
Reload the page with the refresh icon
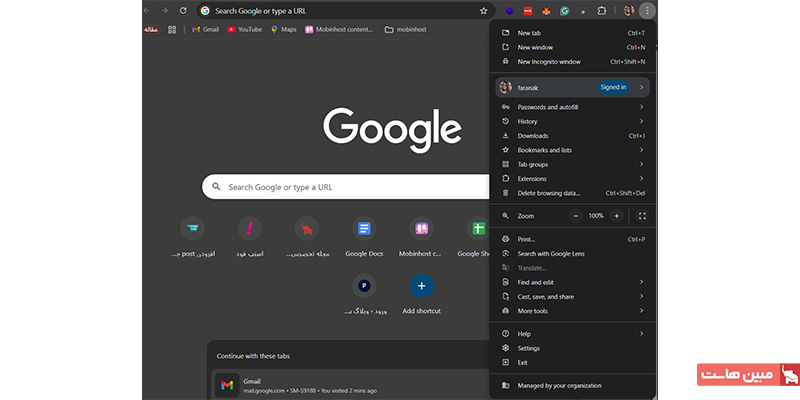pos(183,10)
